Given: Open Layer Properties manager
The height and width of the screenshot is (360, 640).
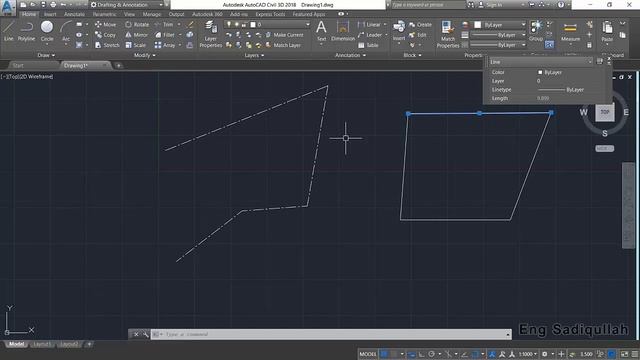Looking at the screenshot, I should point(211,35).
